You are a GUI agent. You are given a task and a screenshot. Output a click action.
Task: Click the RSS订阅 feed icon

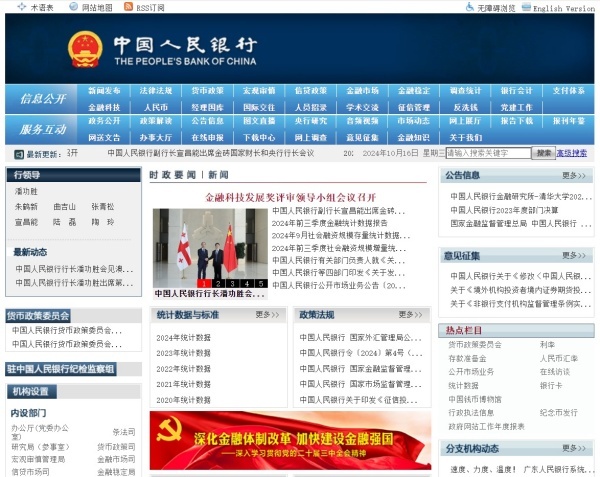click(x=129, y=7)
